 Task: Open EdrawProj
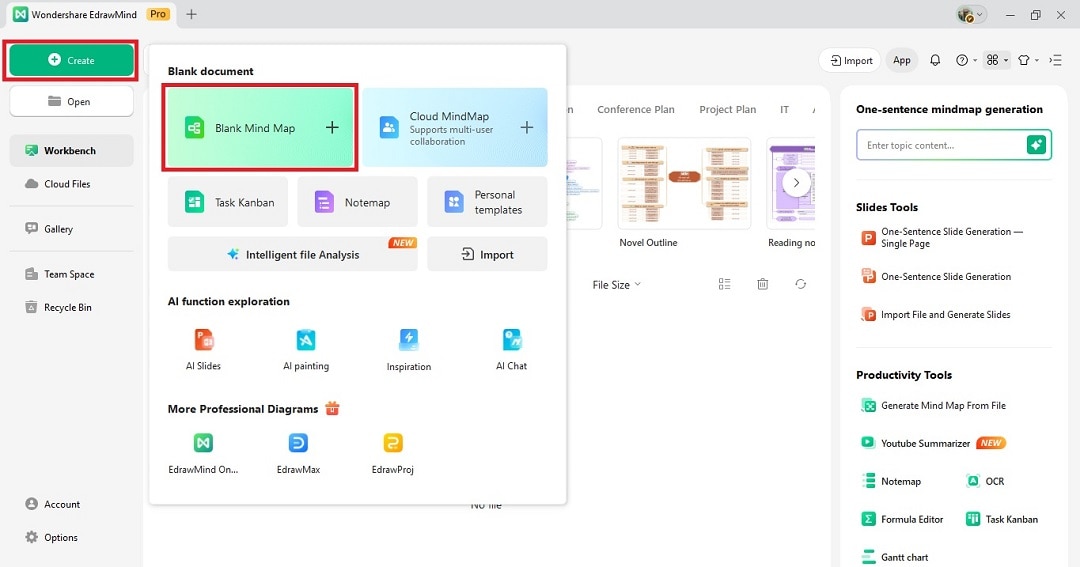[x=393, y=453]
